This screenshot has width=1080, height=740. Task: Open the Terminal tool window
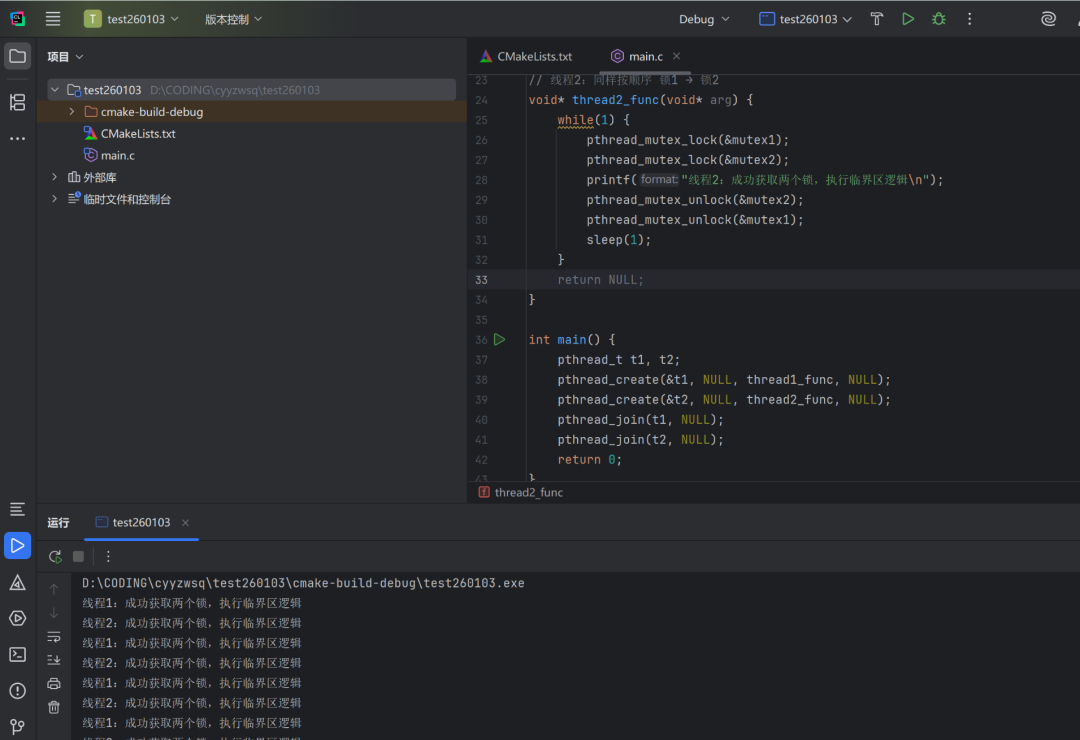[17, 654]
